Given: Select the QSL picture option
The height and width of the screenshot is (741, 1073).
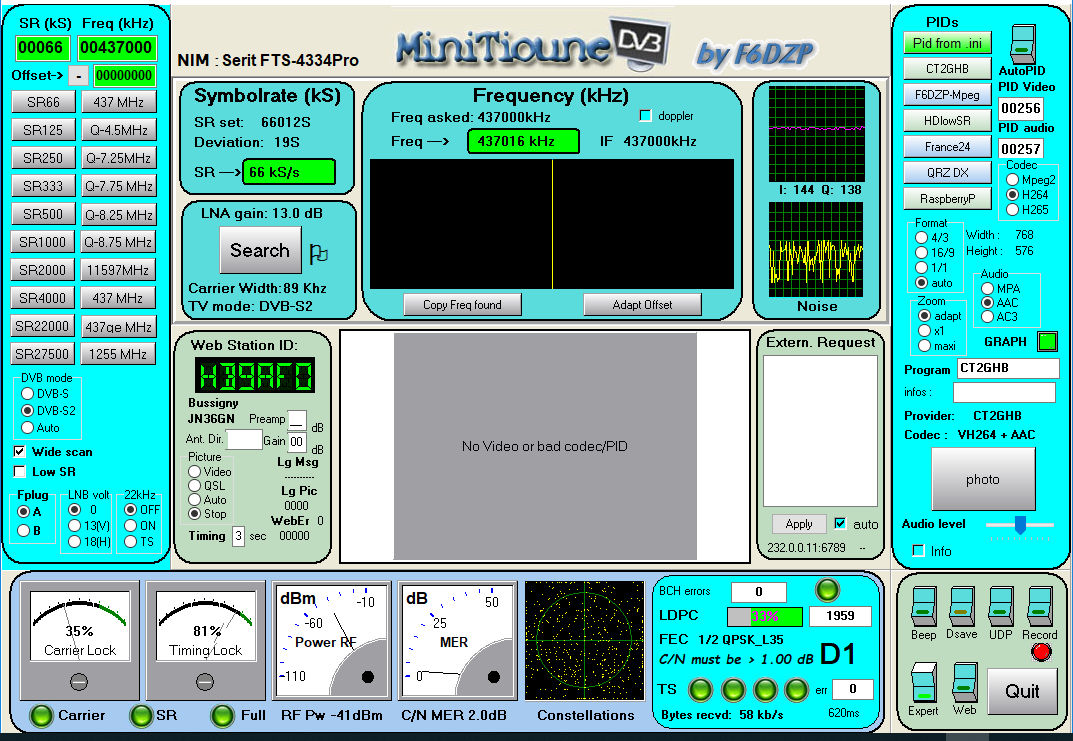Looking at the screenshot, I should pyautogui.click(x=194, y=486).
